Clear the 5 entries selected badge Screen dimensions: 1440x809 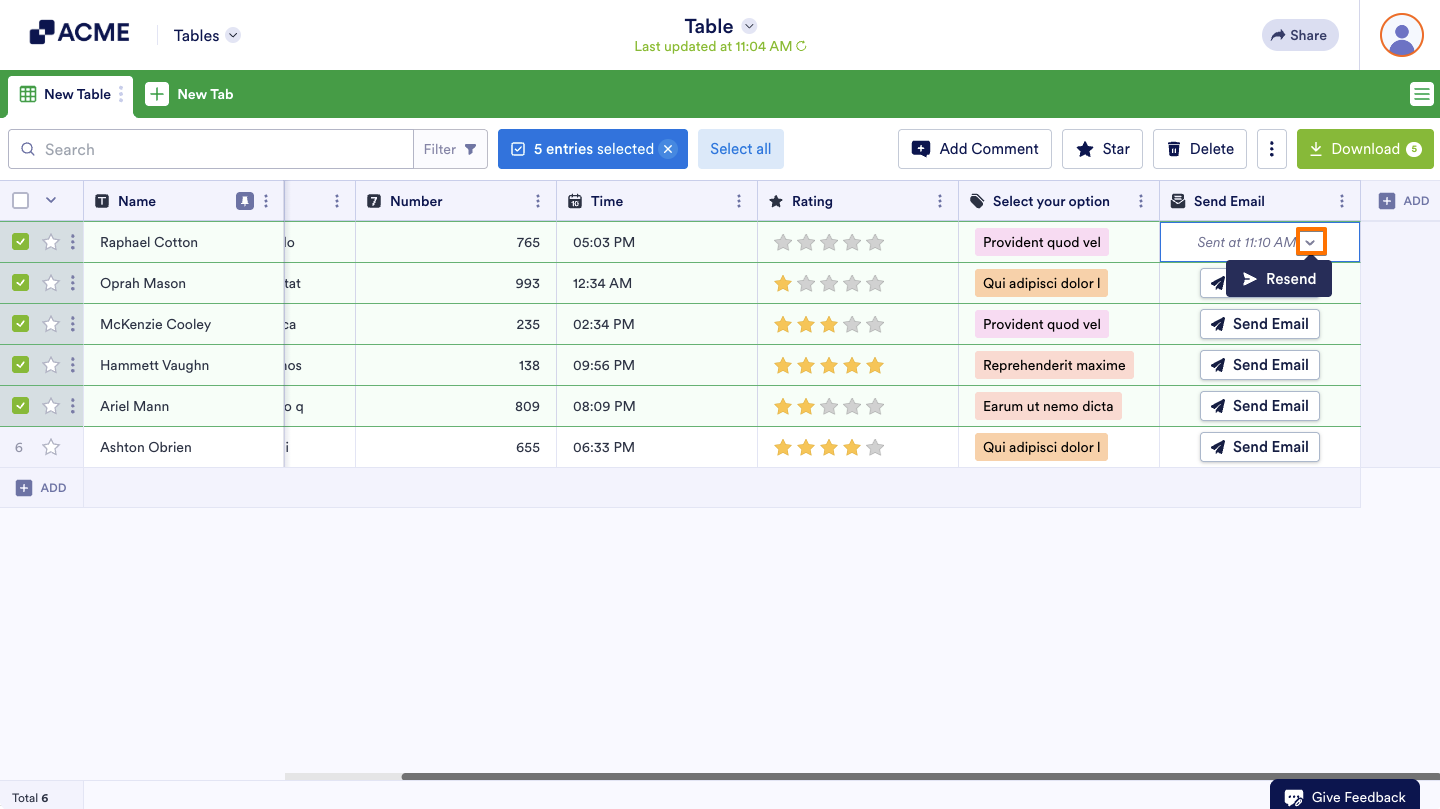pos(668,149)
